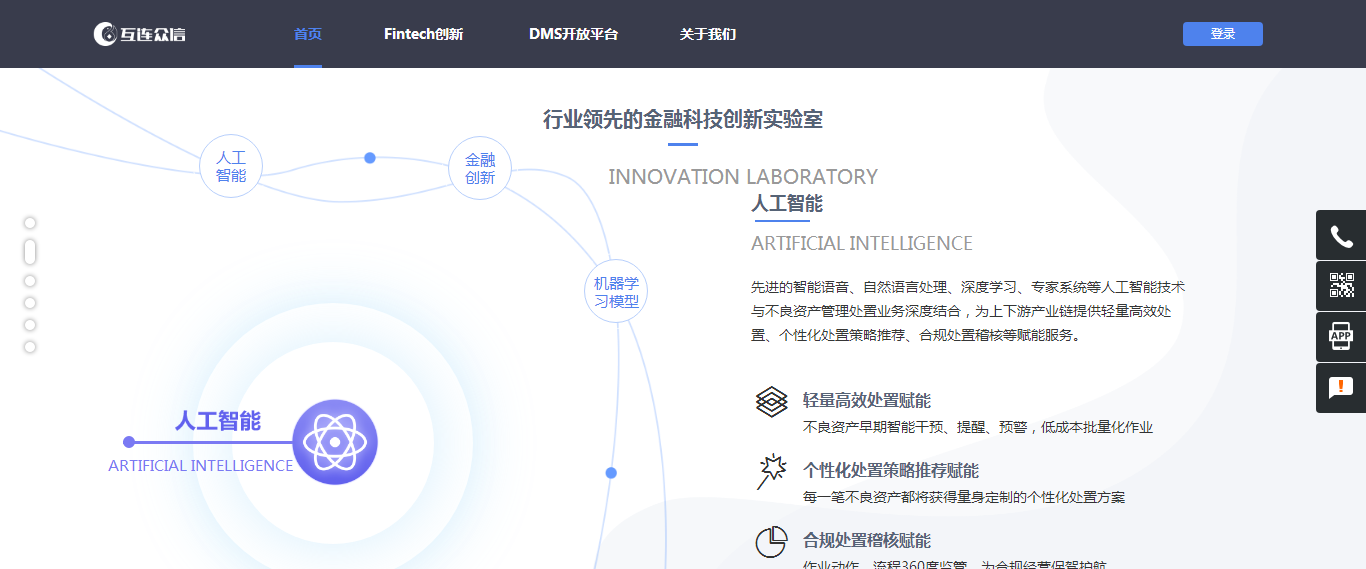1366x569 pixels.
Task: Jump to the first page indicator dot
Action: [x=30, y=223]
